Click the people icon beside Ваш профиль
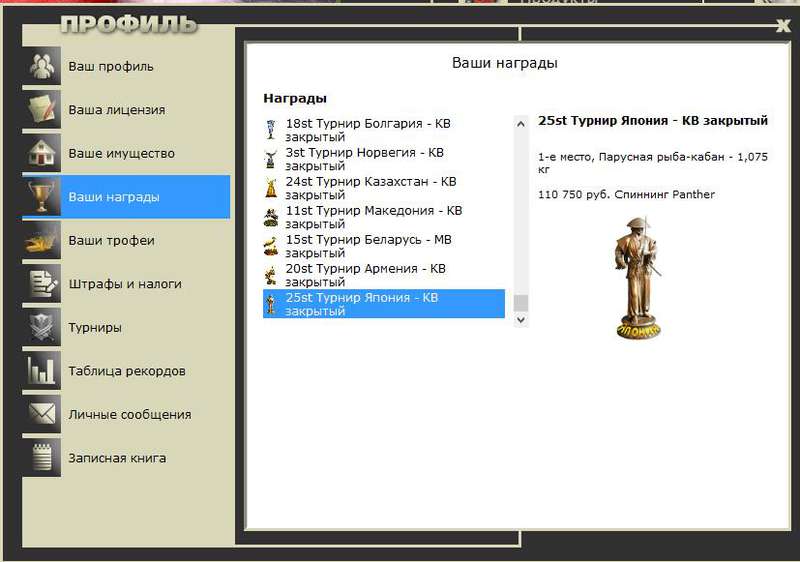The image size is (800, 562). [x=41, y=66]
